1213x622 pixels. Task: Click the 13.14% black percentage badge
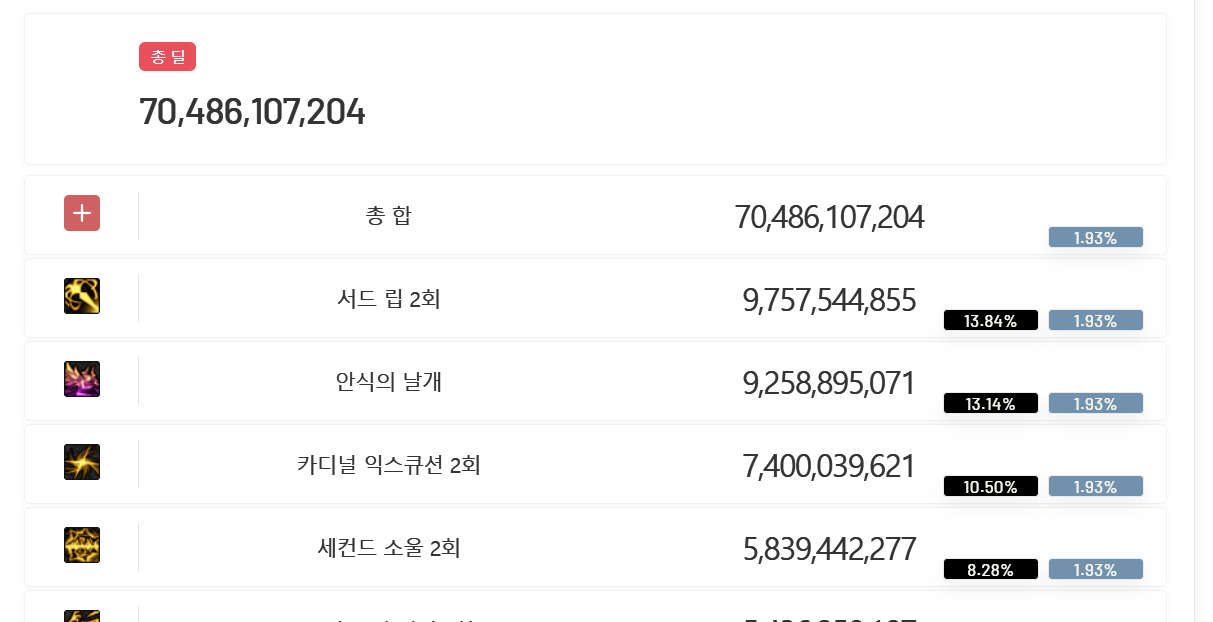(x=991, y=404)
